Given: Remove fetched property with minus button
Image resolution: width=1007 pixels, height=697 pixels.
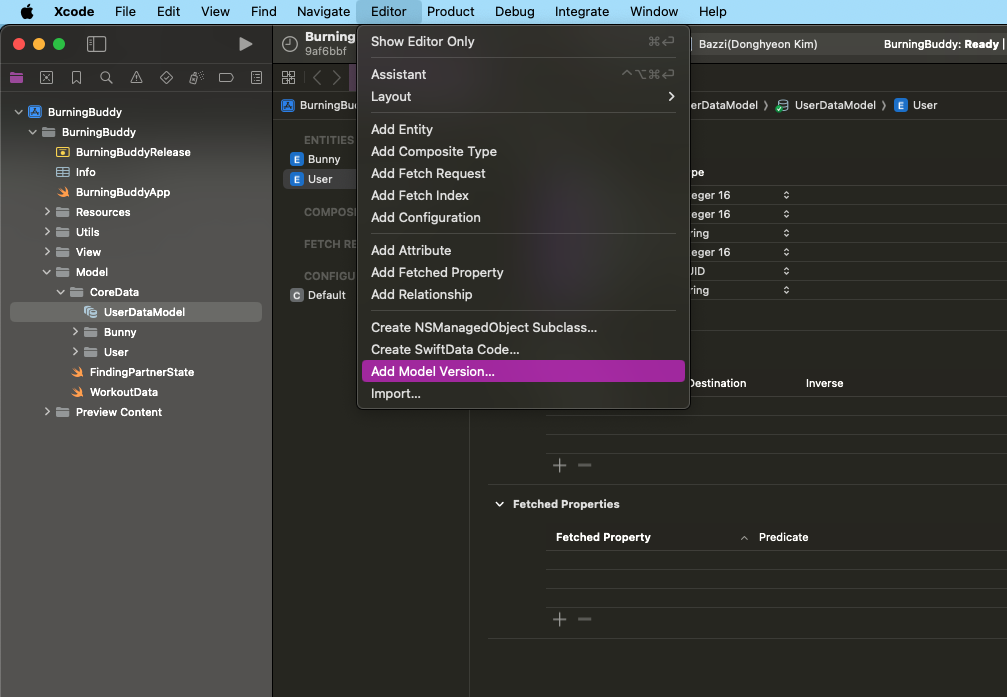Looking at the screenshot, I should coord(584,619).
